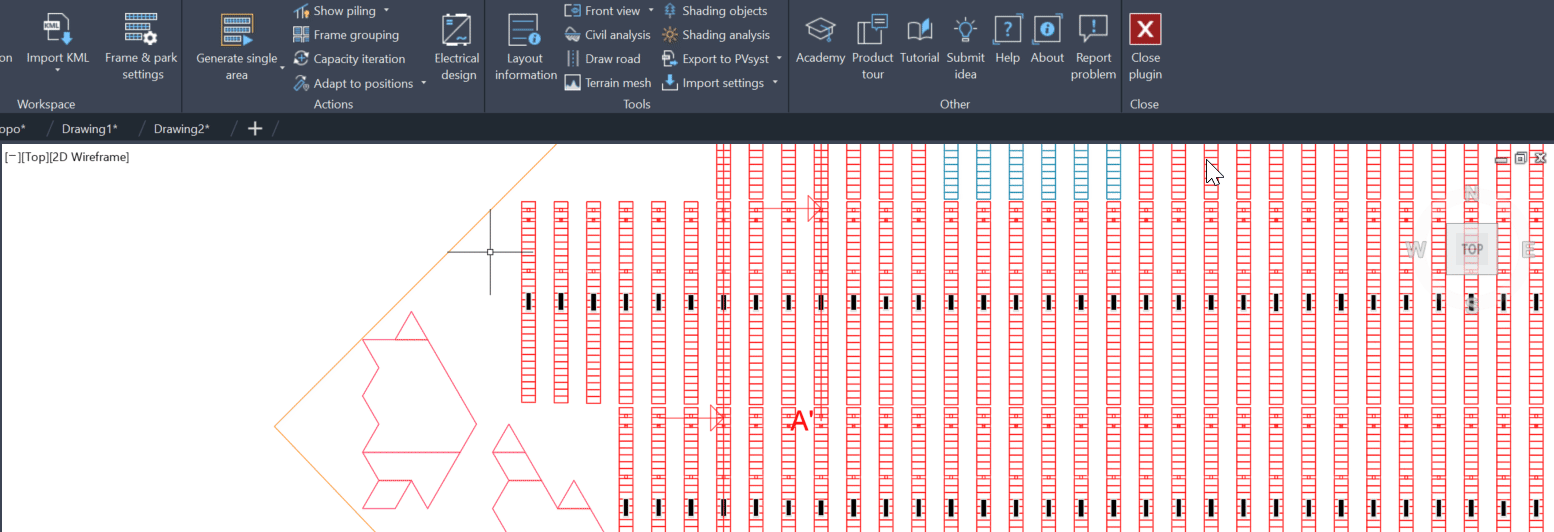Screen dimensions: 1554x532
Task: Expand the Show piling dropdown
Action: (x=387, y=11)
